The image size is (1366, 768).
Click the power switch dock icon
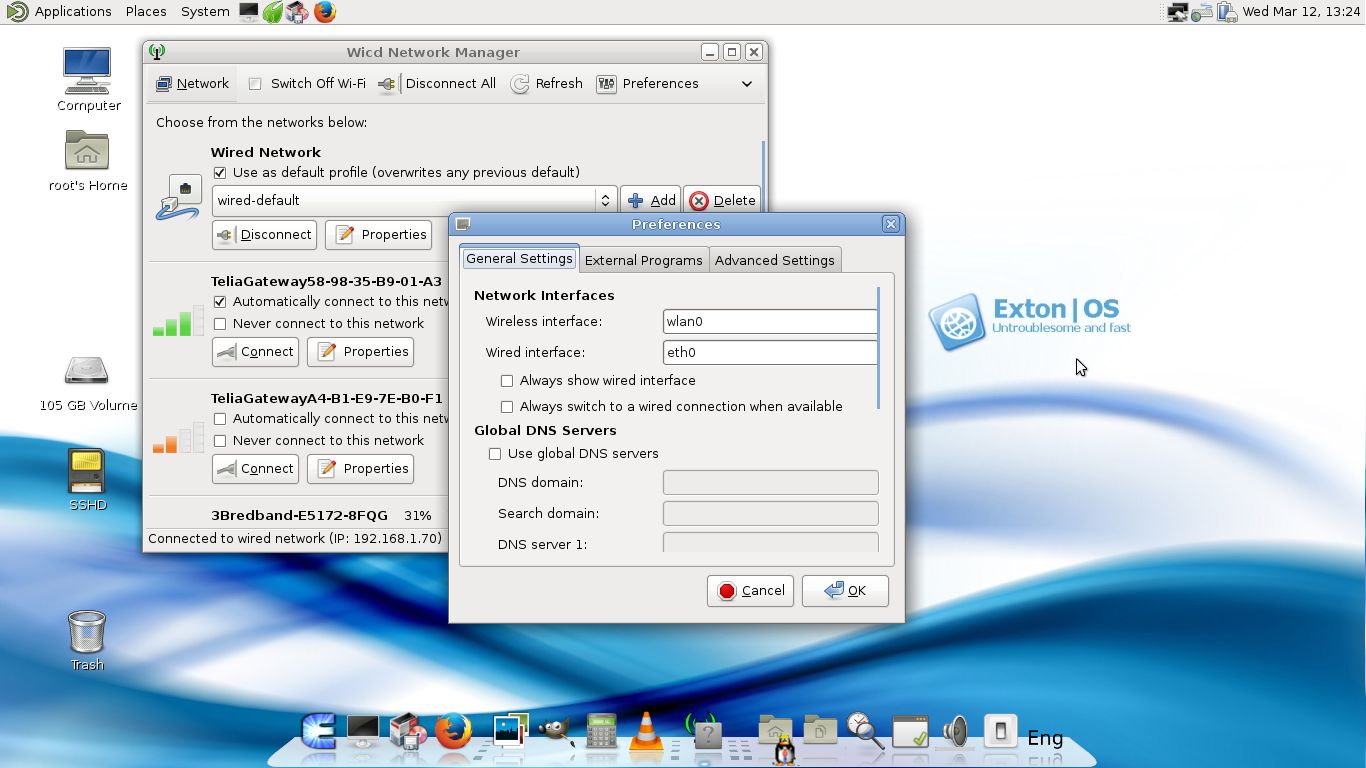(1000, 732)
